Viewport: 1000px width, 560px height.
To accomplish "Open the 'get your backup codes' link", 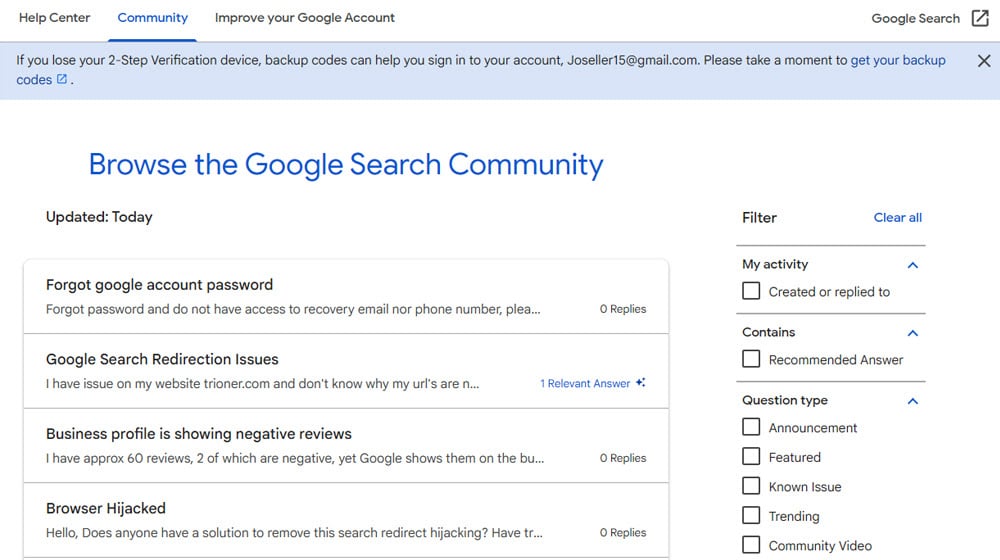I will [x=897, y=60].
